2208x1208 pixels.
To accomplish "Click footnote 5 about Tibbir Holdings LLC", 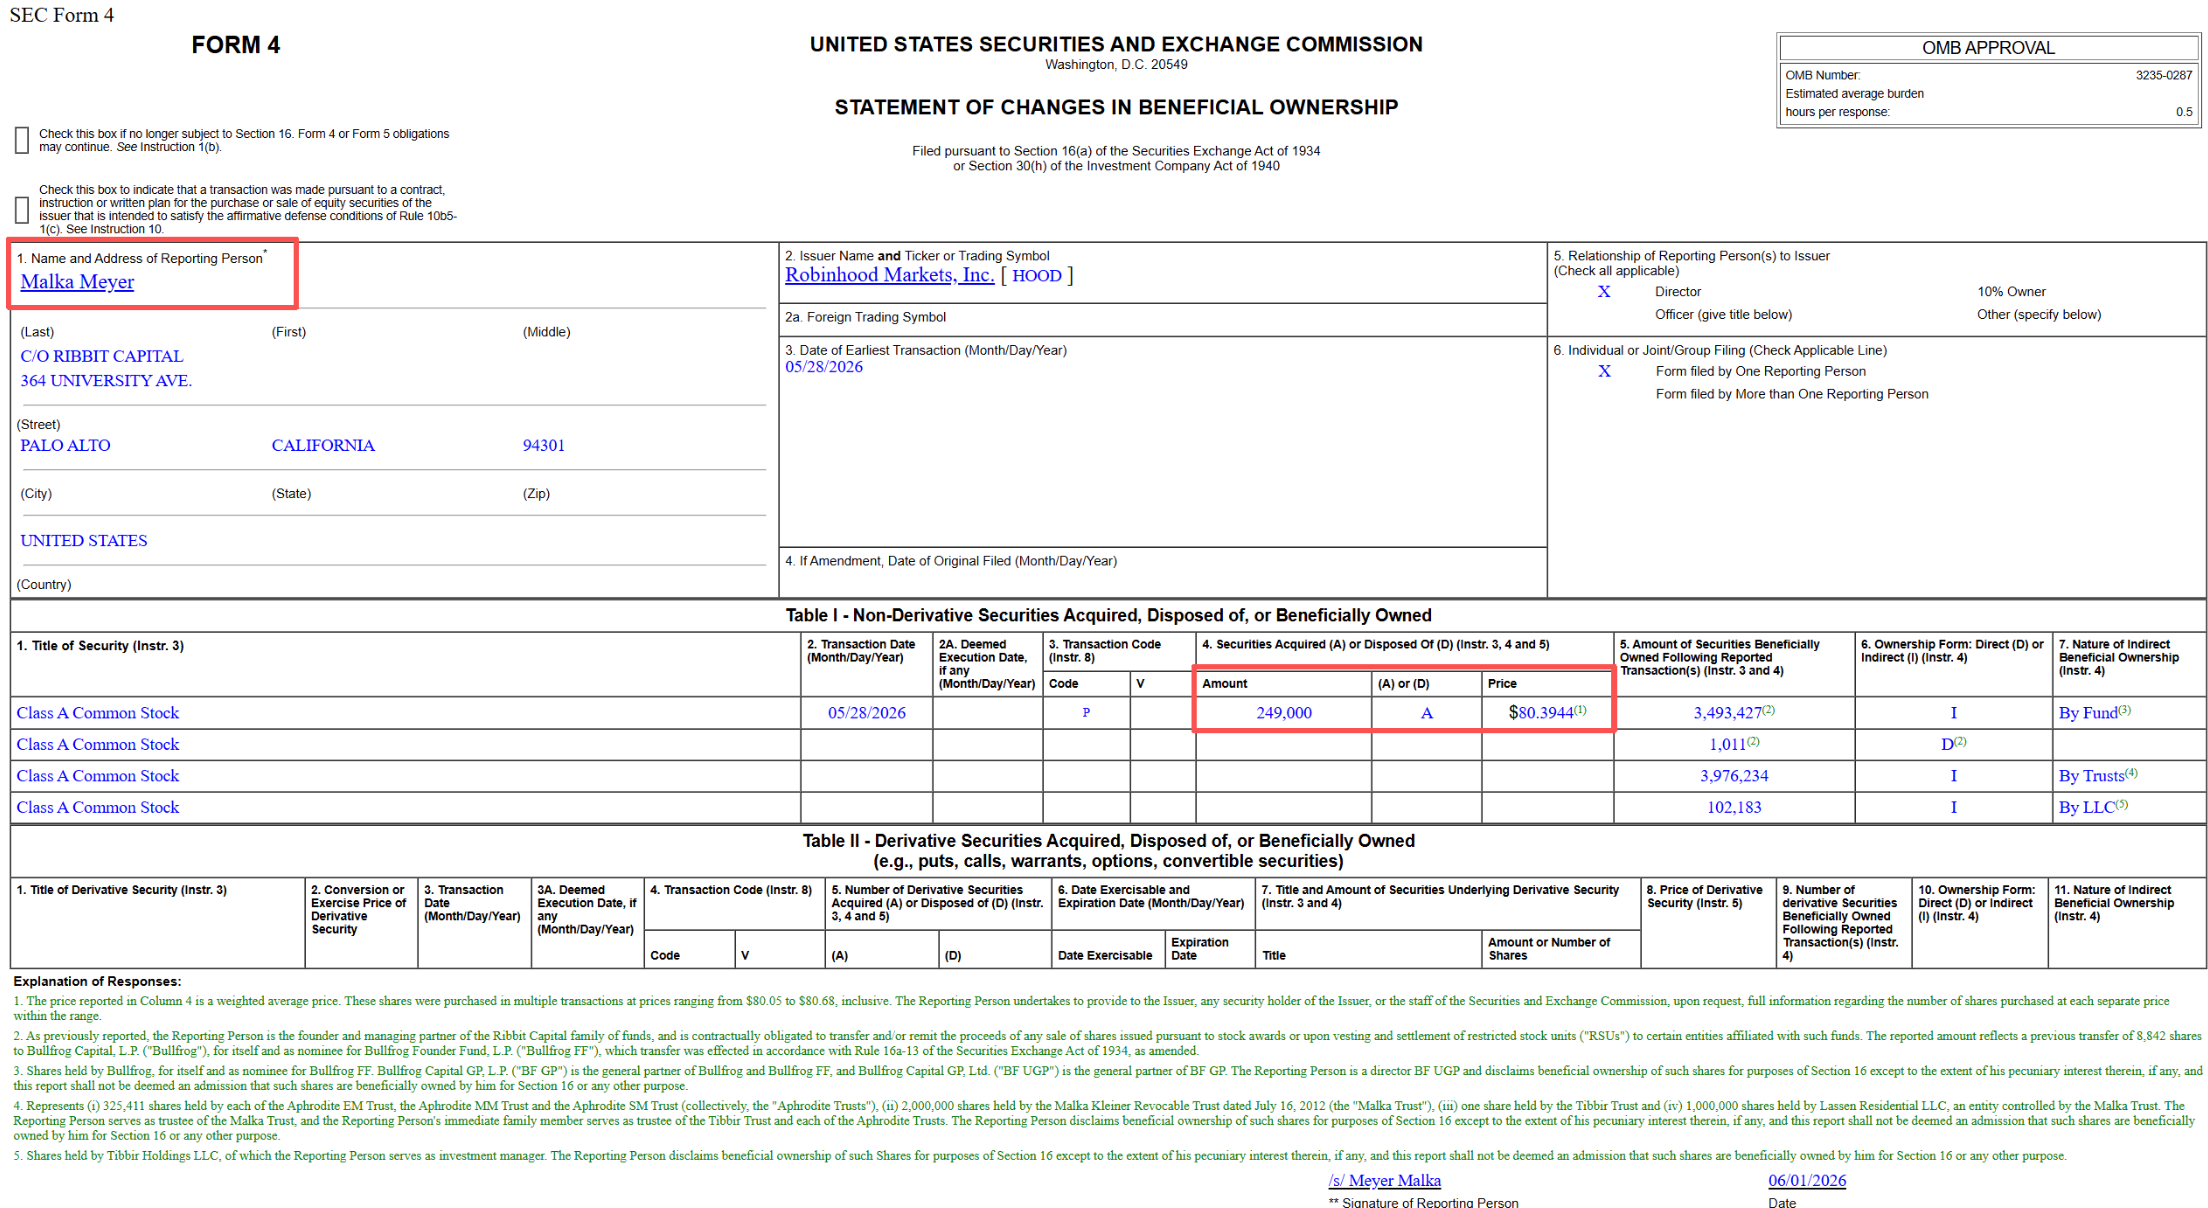I will pos(1040,1156).
